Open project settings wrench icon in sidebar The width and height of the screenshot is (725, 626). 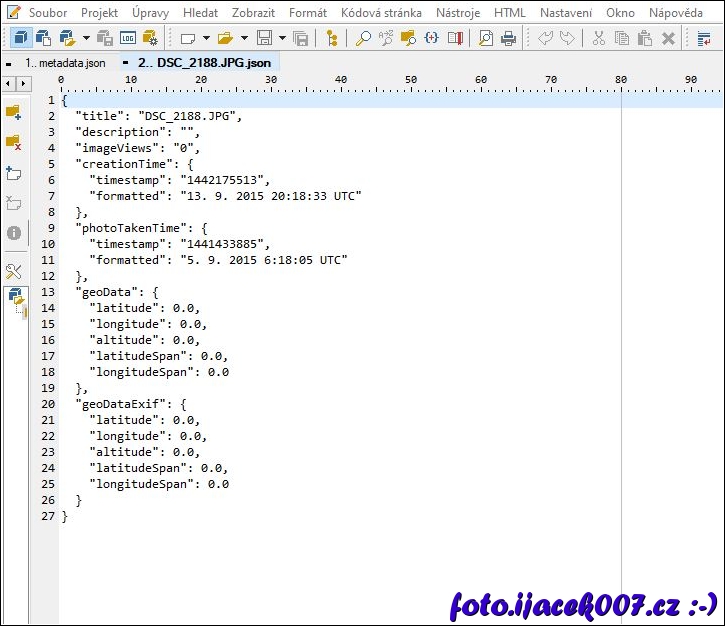click(14, 271)
